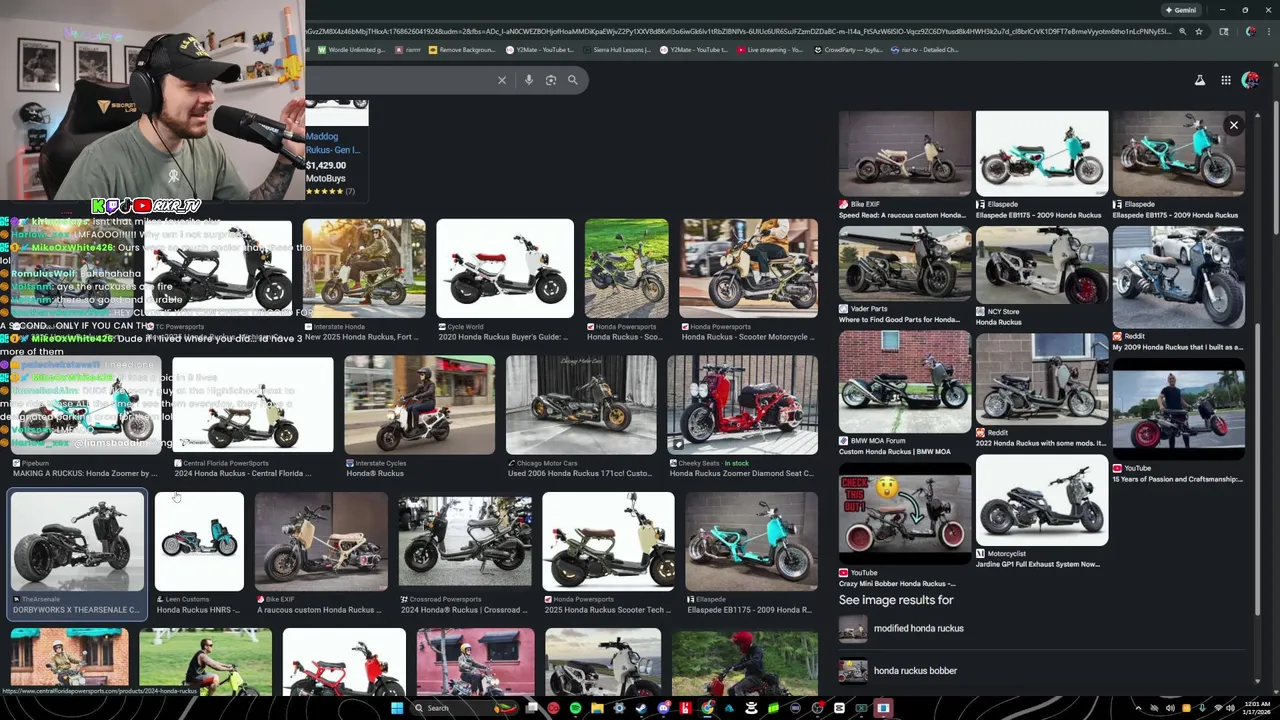Open the Motorcyclist Jardine GP1 exhaust image
The height and width of the screenshot is (720, 1280).
(x=1042, y=500)
